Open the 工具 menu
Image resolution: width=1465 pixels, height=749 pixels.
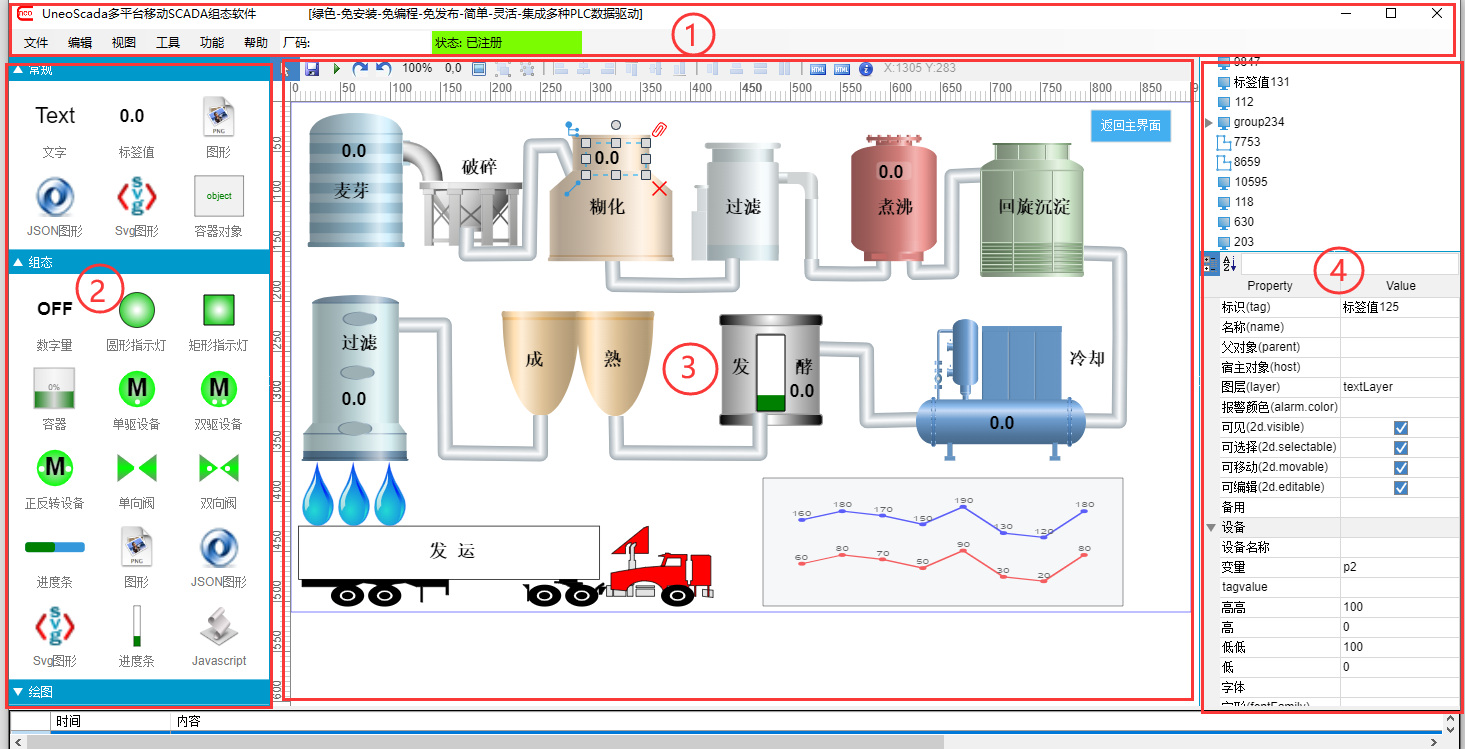168,43
